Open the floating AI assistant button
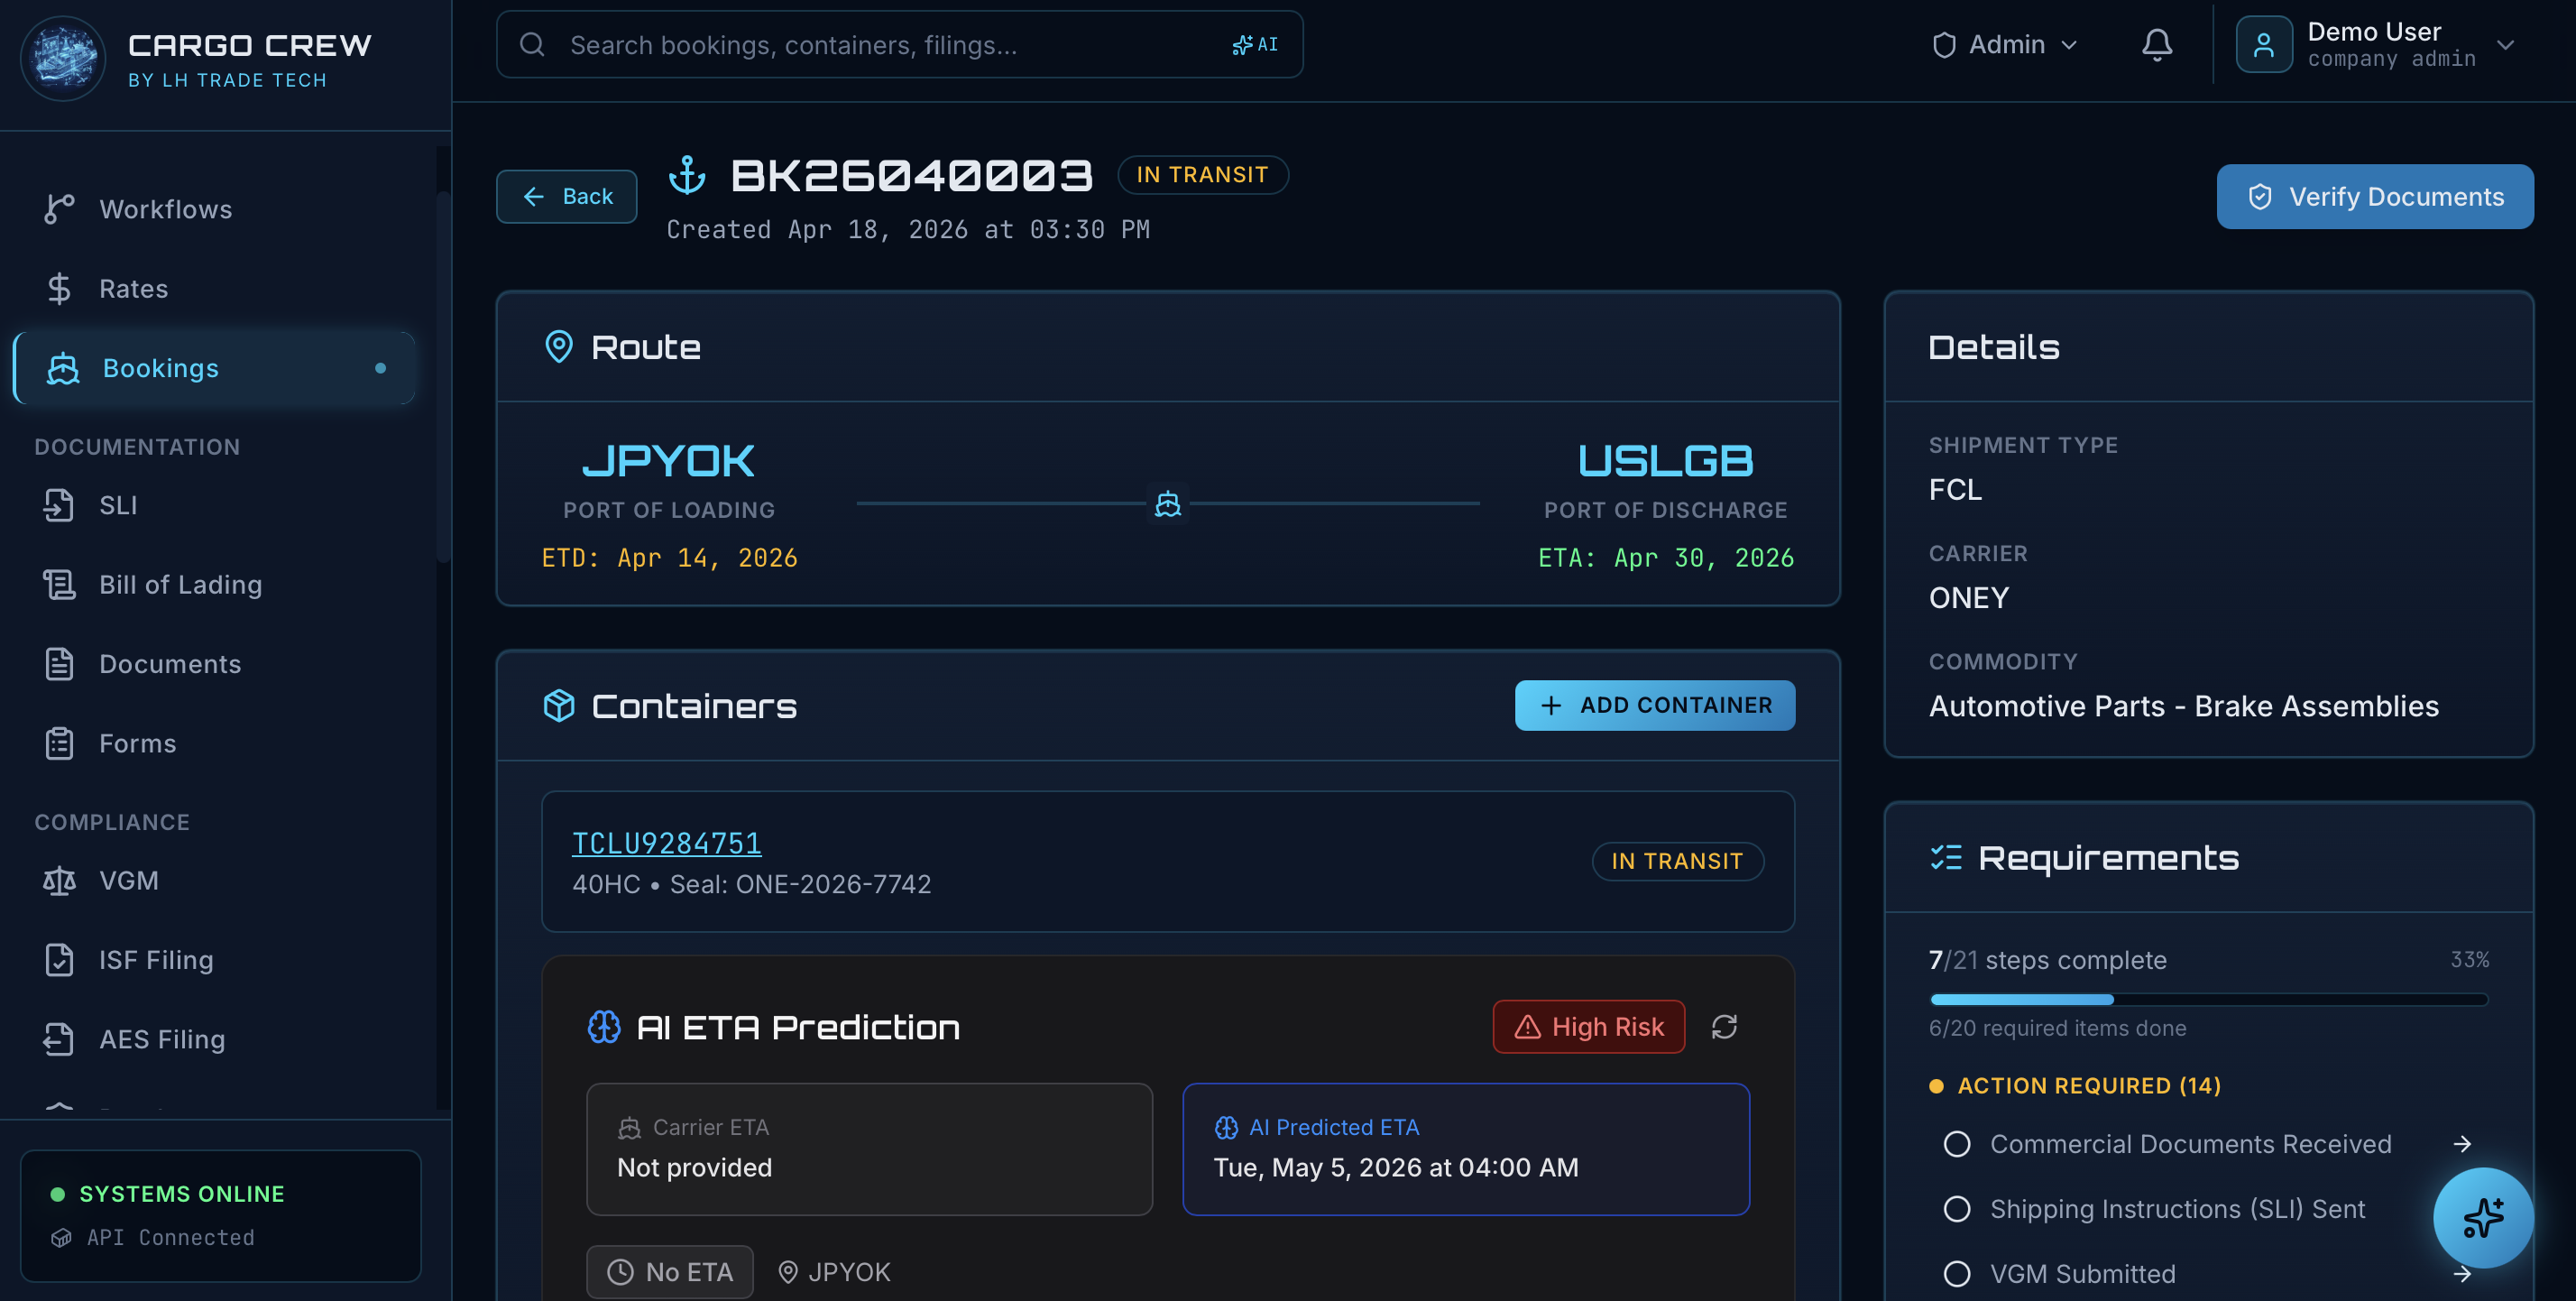The width and height of the screenshot is (2576, 1301). coord(2482,1217)
